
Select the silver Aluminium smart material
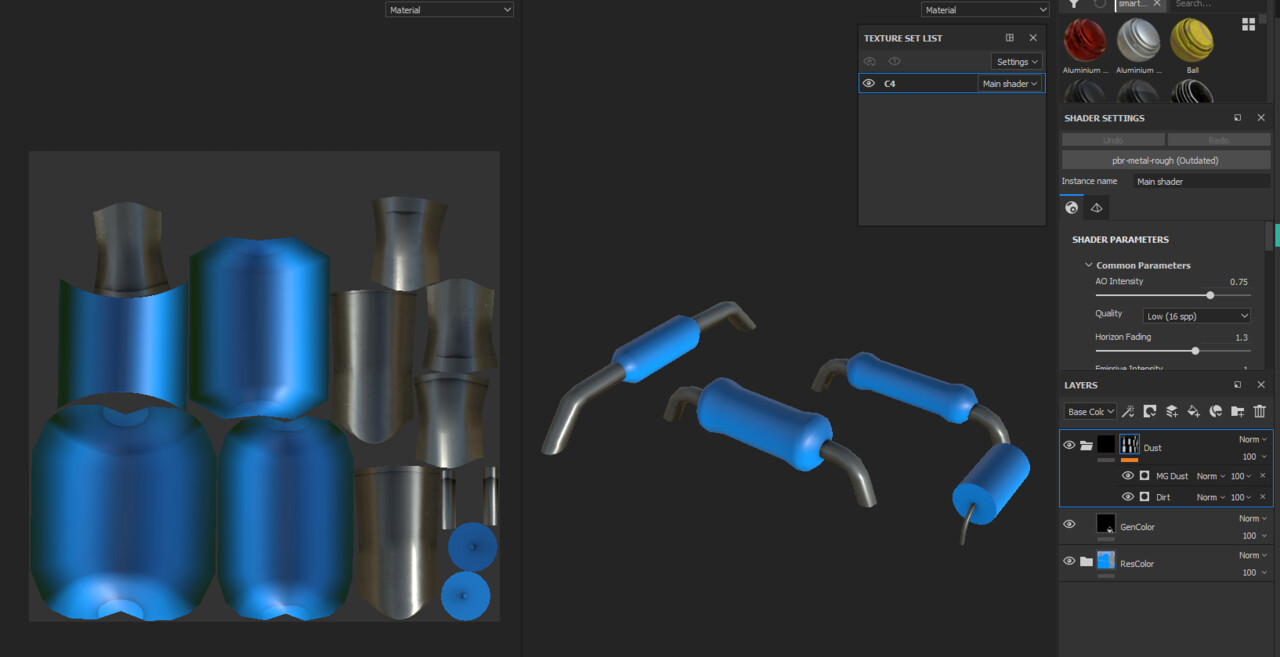(1138, 40)
